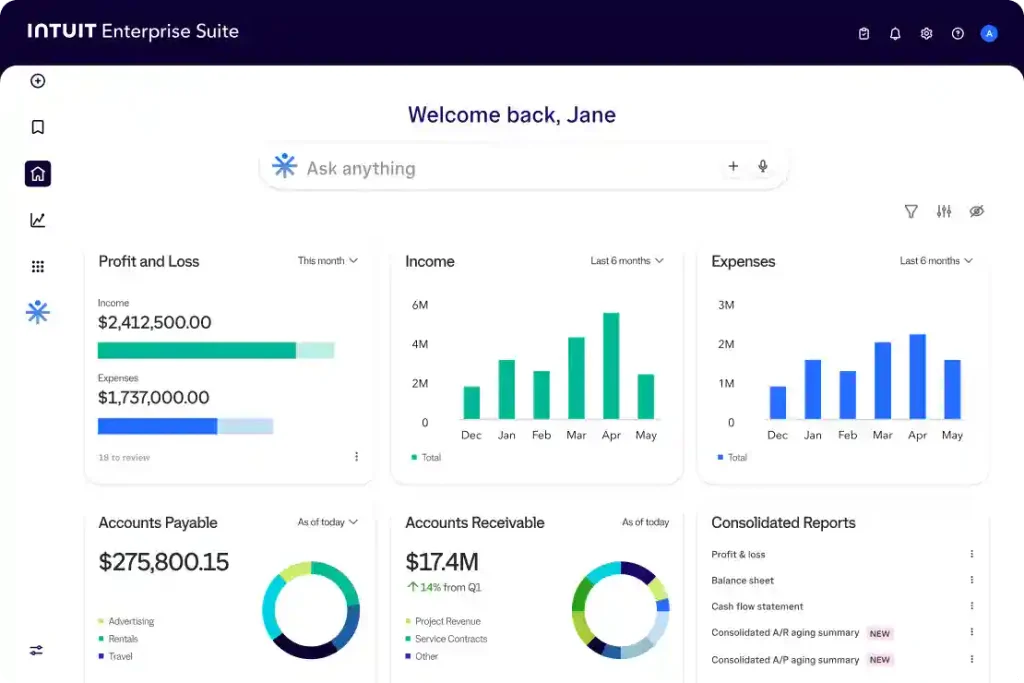1024x683 pixels.
Task: Click the add plus icon in Ask anything bar
Action: tap(733, 166)
